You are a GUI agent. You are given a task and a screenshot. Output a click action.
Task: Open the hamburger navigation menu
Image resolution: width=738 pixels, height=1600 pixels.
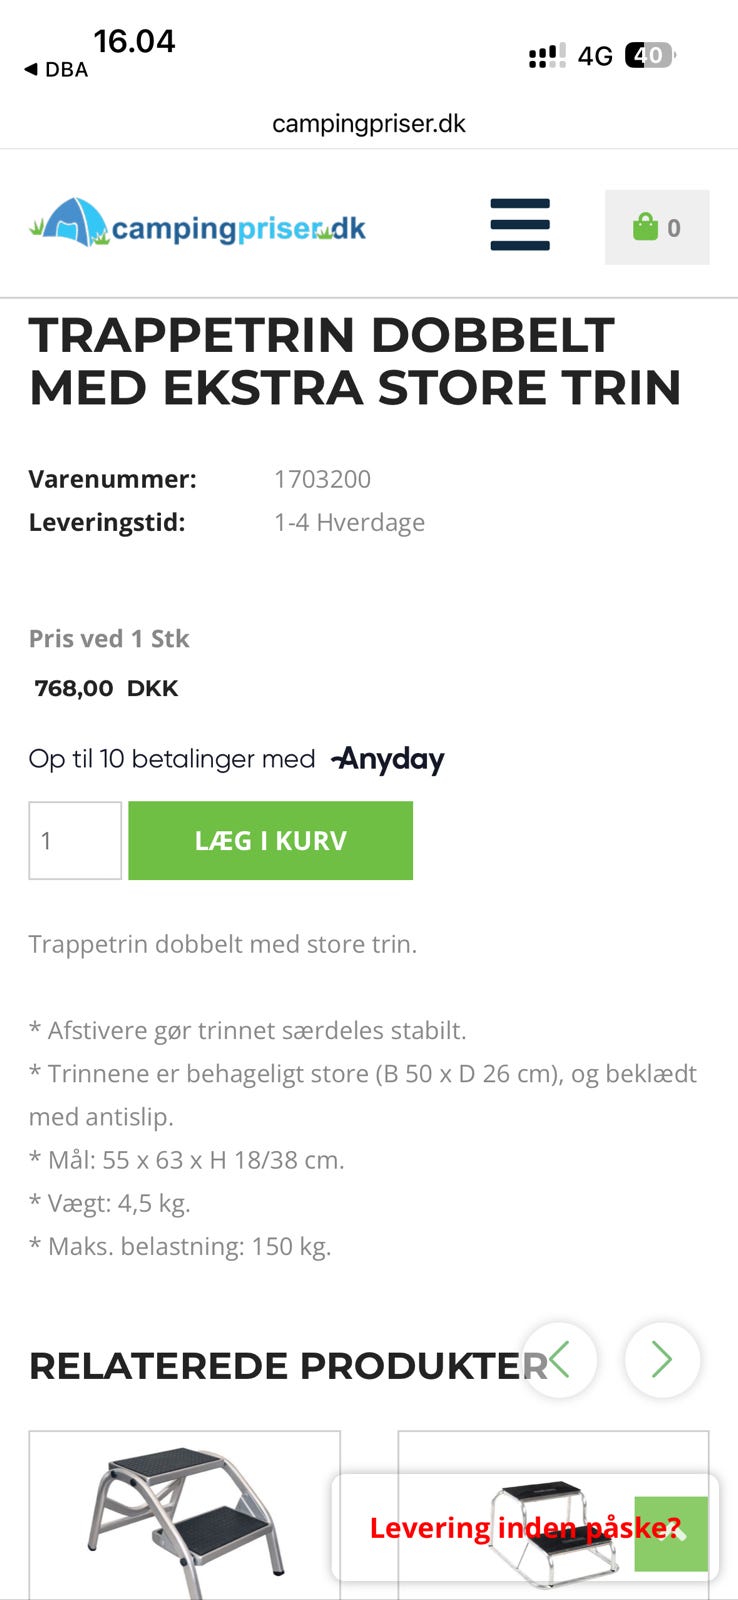[519, 225]
